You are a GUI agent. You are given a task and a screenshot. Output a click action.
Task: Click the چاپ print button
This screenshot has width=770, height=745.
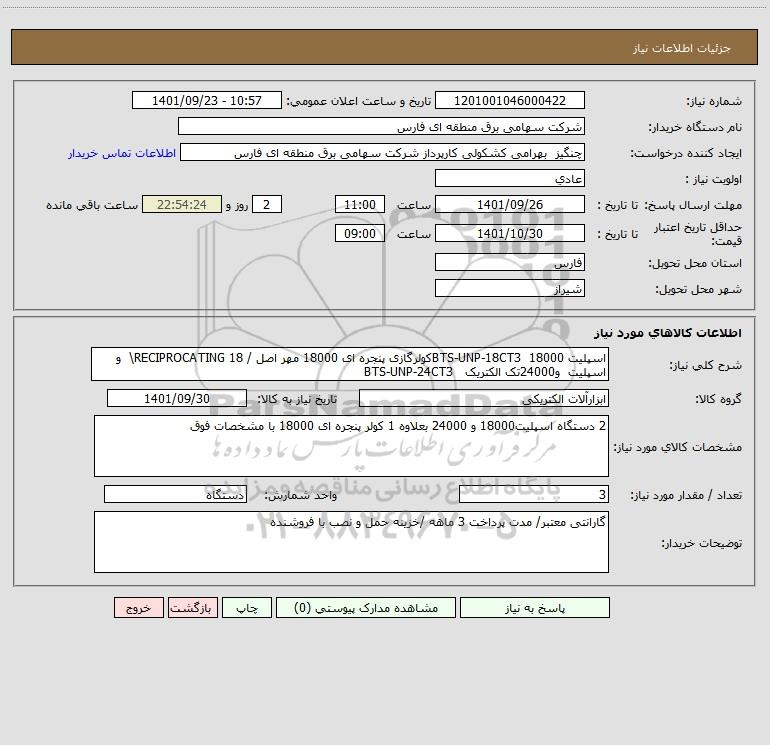tap(247, 607)
